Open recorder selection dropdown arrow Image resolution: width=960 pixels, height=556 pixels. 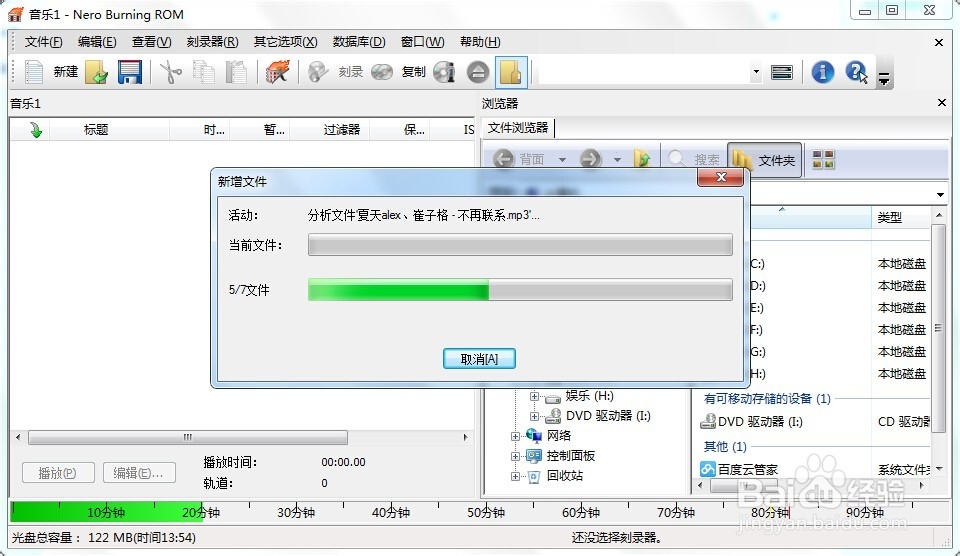(756, 72)
